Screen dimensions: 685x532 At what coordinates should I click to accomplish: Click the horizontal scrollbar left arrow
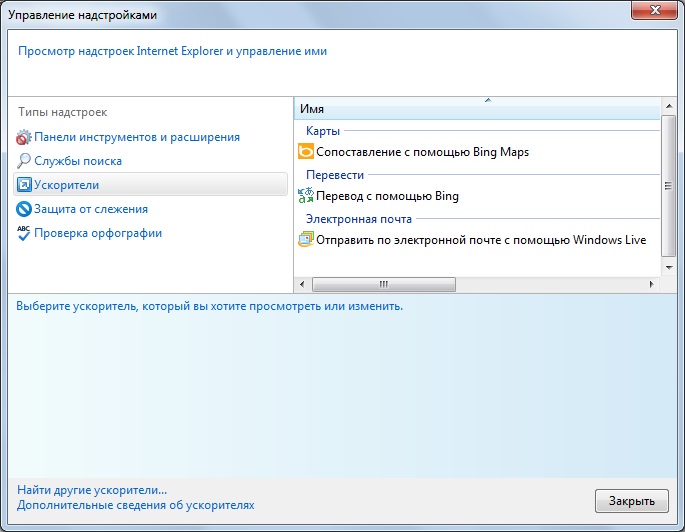point(302,284)
